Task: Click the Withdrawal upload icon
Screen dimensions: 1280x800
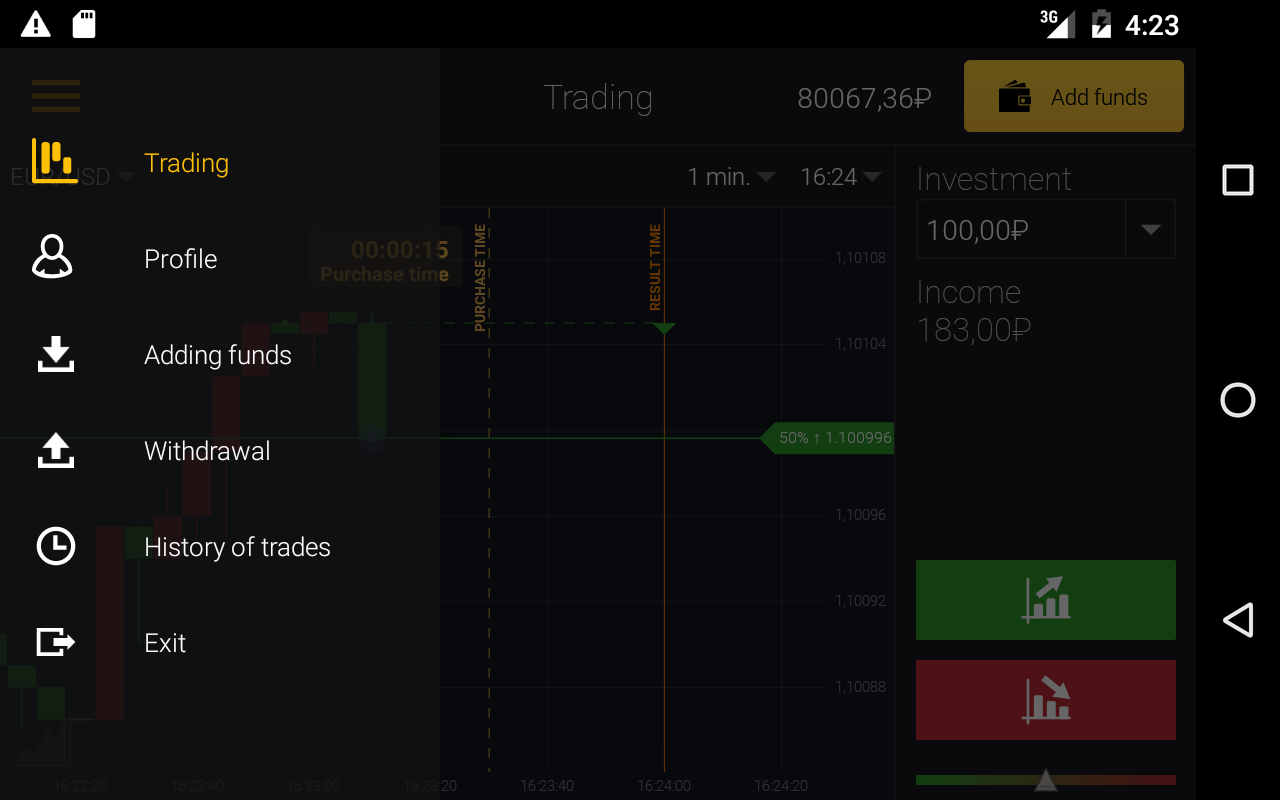Action: coord(56,450)
